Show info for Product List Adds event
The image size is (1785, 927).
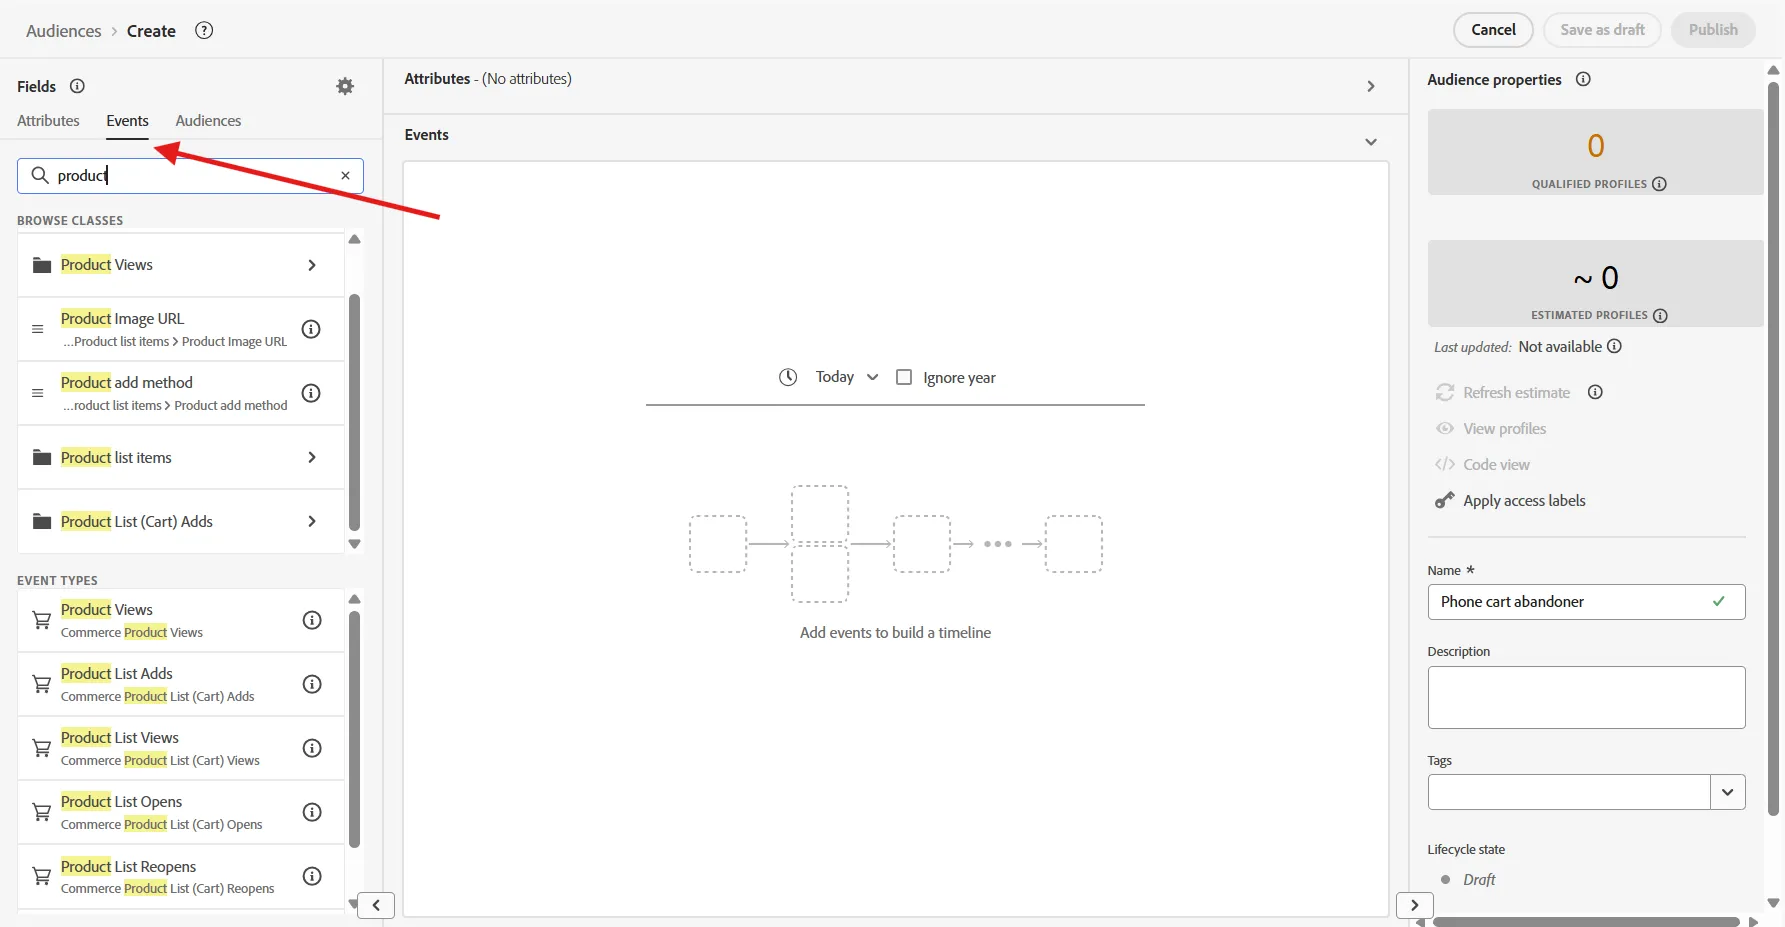pyautogui.click(x=312, y=684)
